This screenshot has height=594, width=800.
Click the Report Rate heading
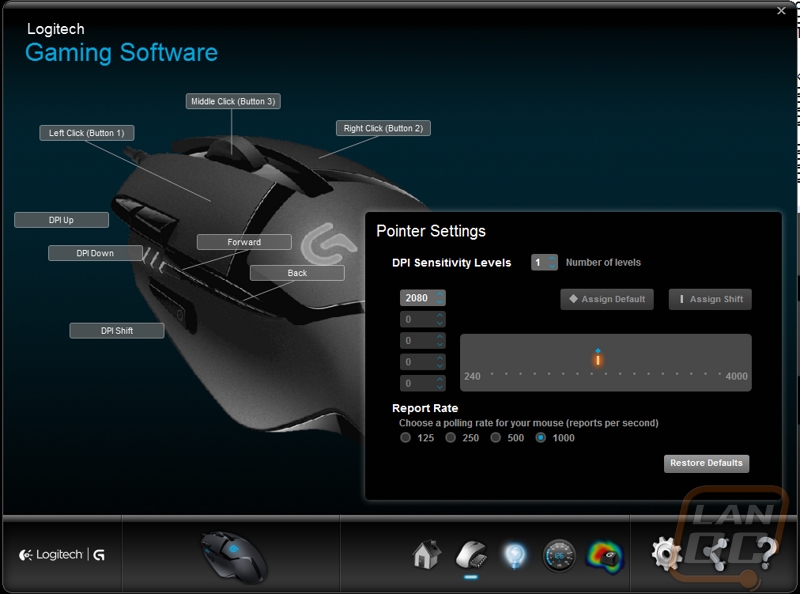[x=425, y=408]
